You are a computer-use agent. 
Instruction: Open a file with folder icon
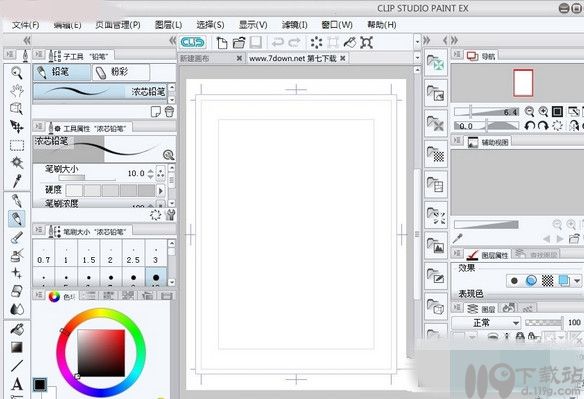(239, 42)
